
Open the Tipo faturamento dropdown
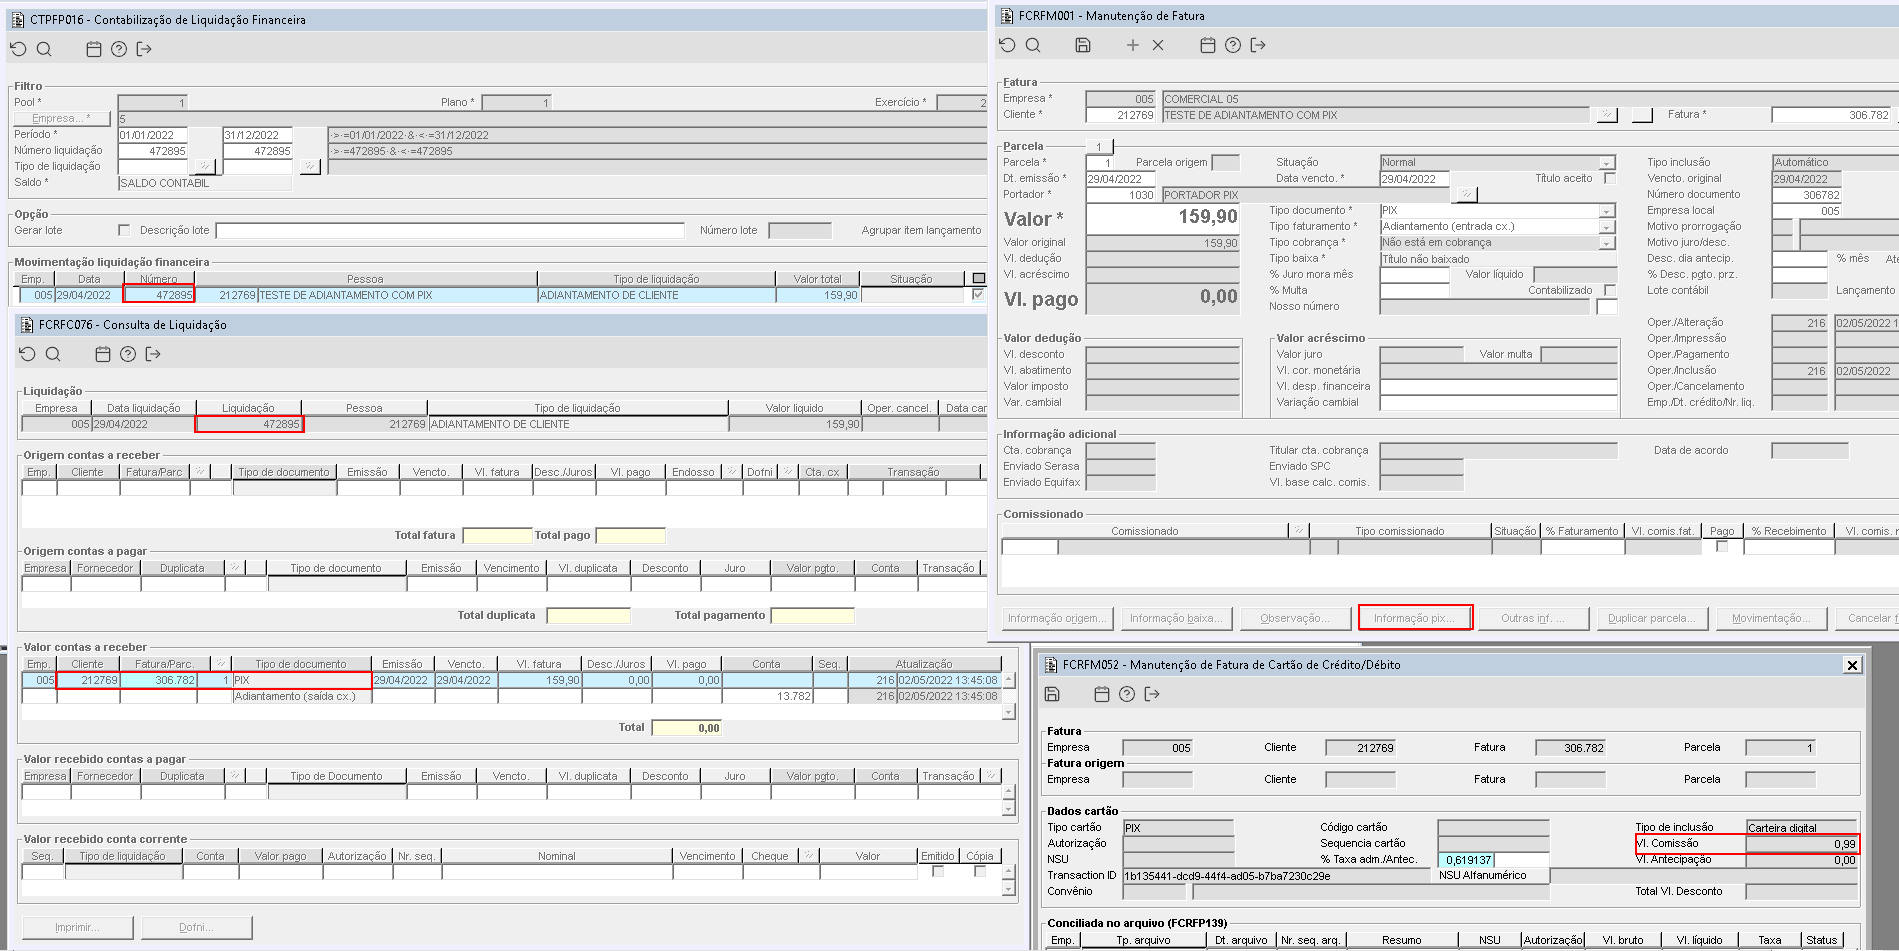click(1606, 227)
